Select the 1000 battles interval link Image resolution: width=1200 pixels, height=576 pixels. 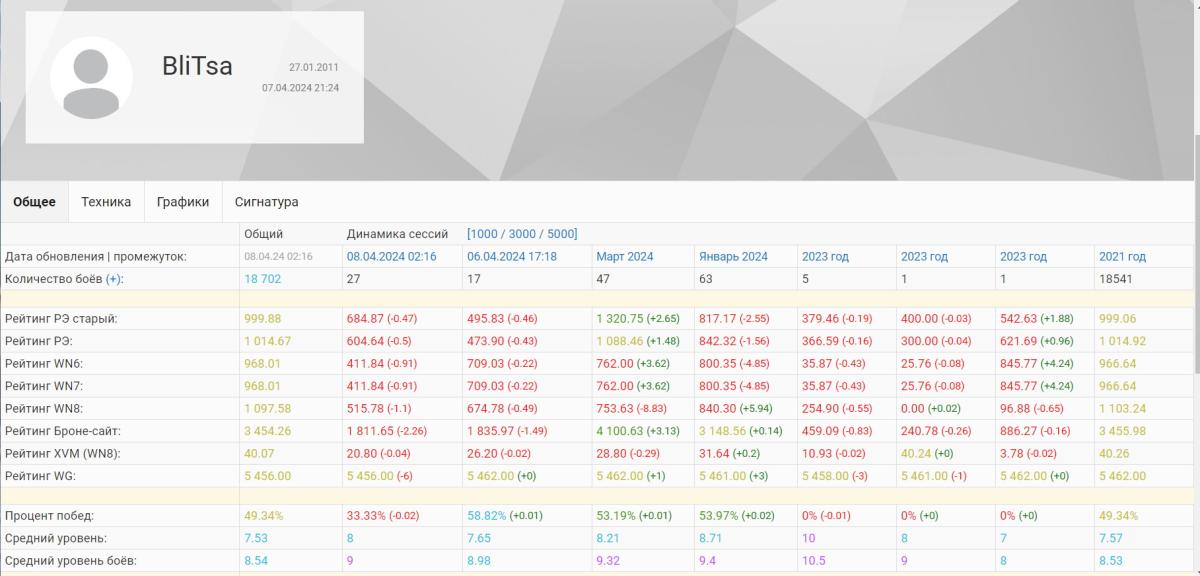486,234
